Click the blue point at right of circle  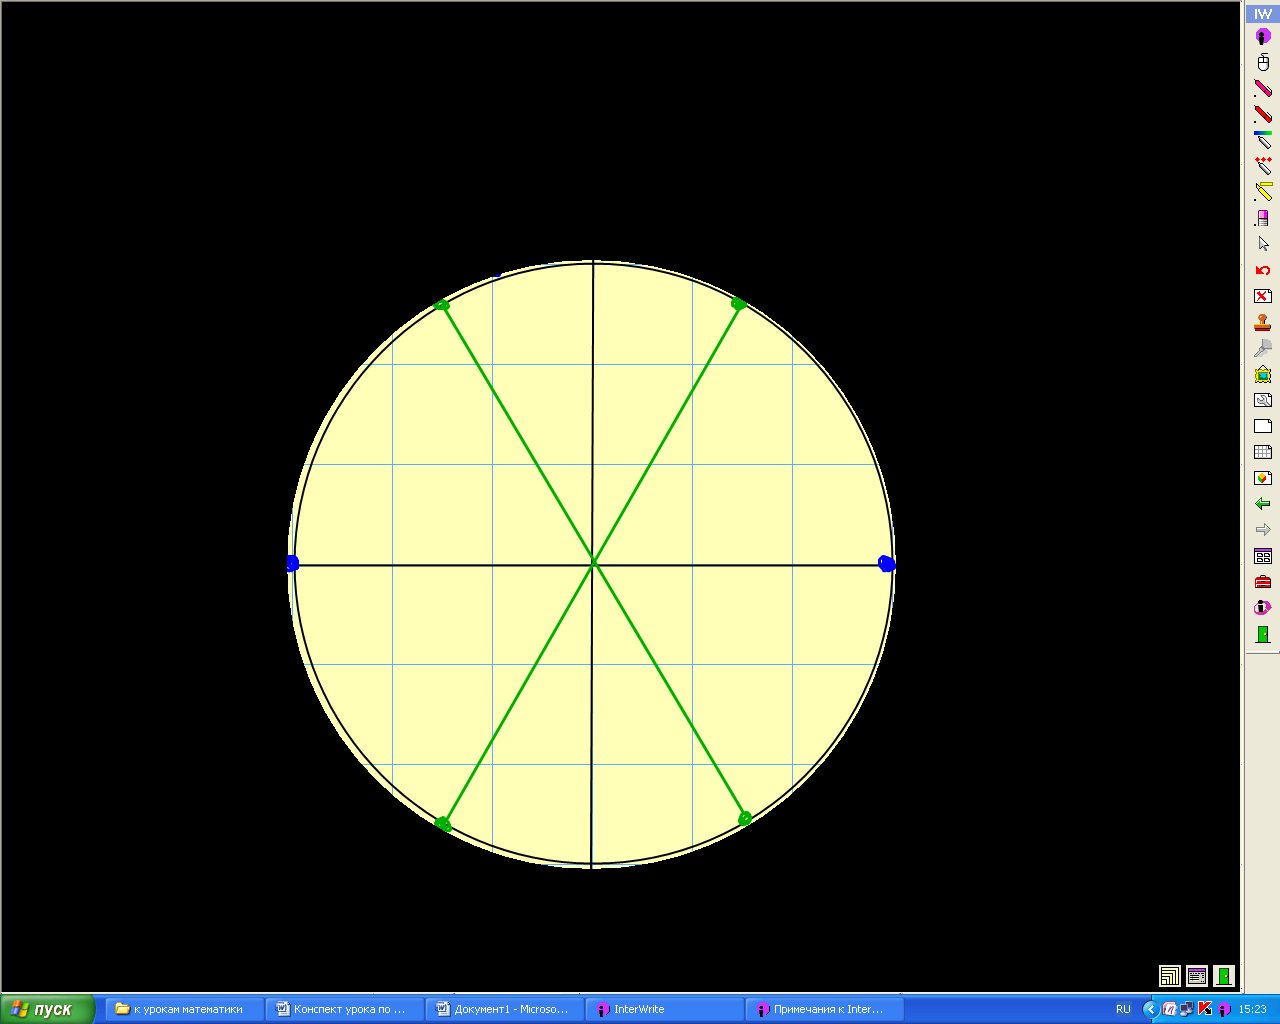tap(886, 564)
